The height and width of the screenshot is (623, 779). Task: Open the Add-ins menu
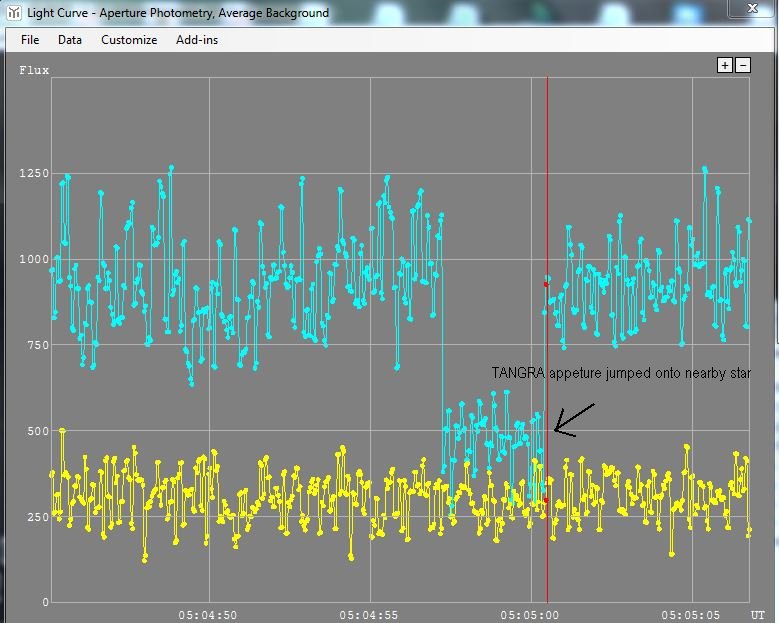pyautogui.click(x=197, y=40)
